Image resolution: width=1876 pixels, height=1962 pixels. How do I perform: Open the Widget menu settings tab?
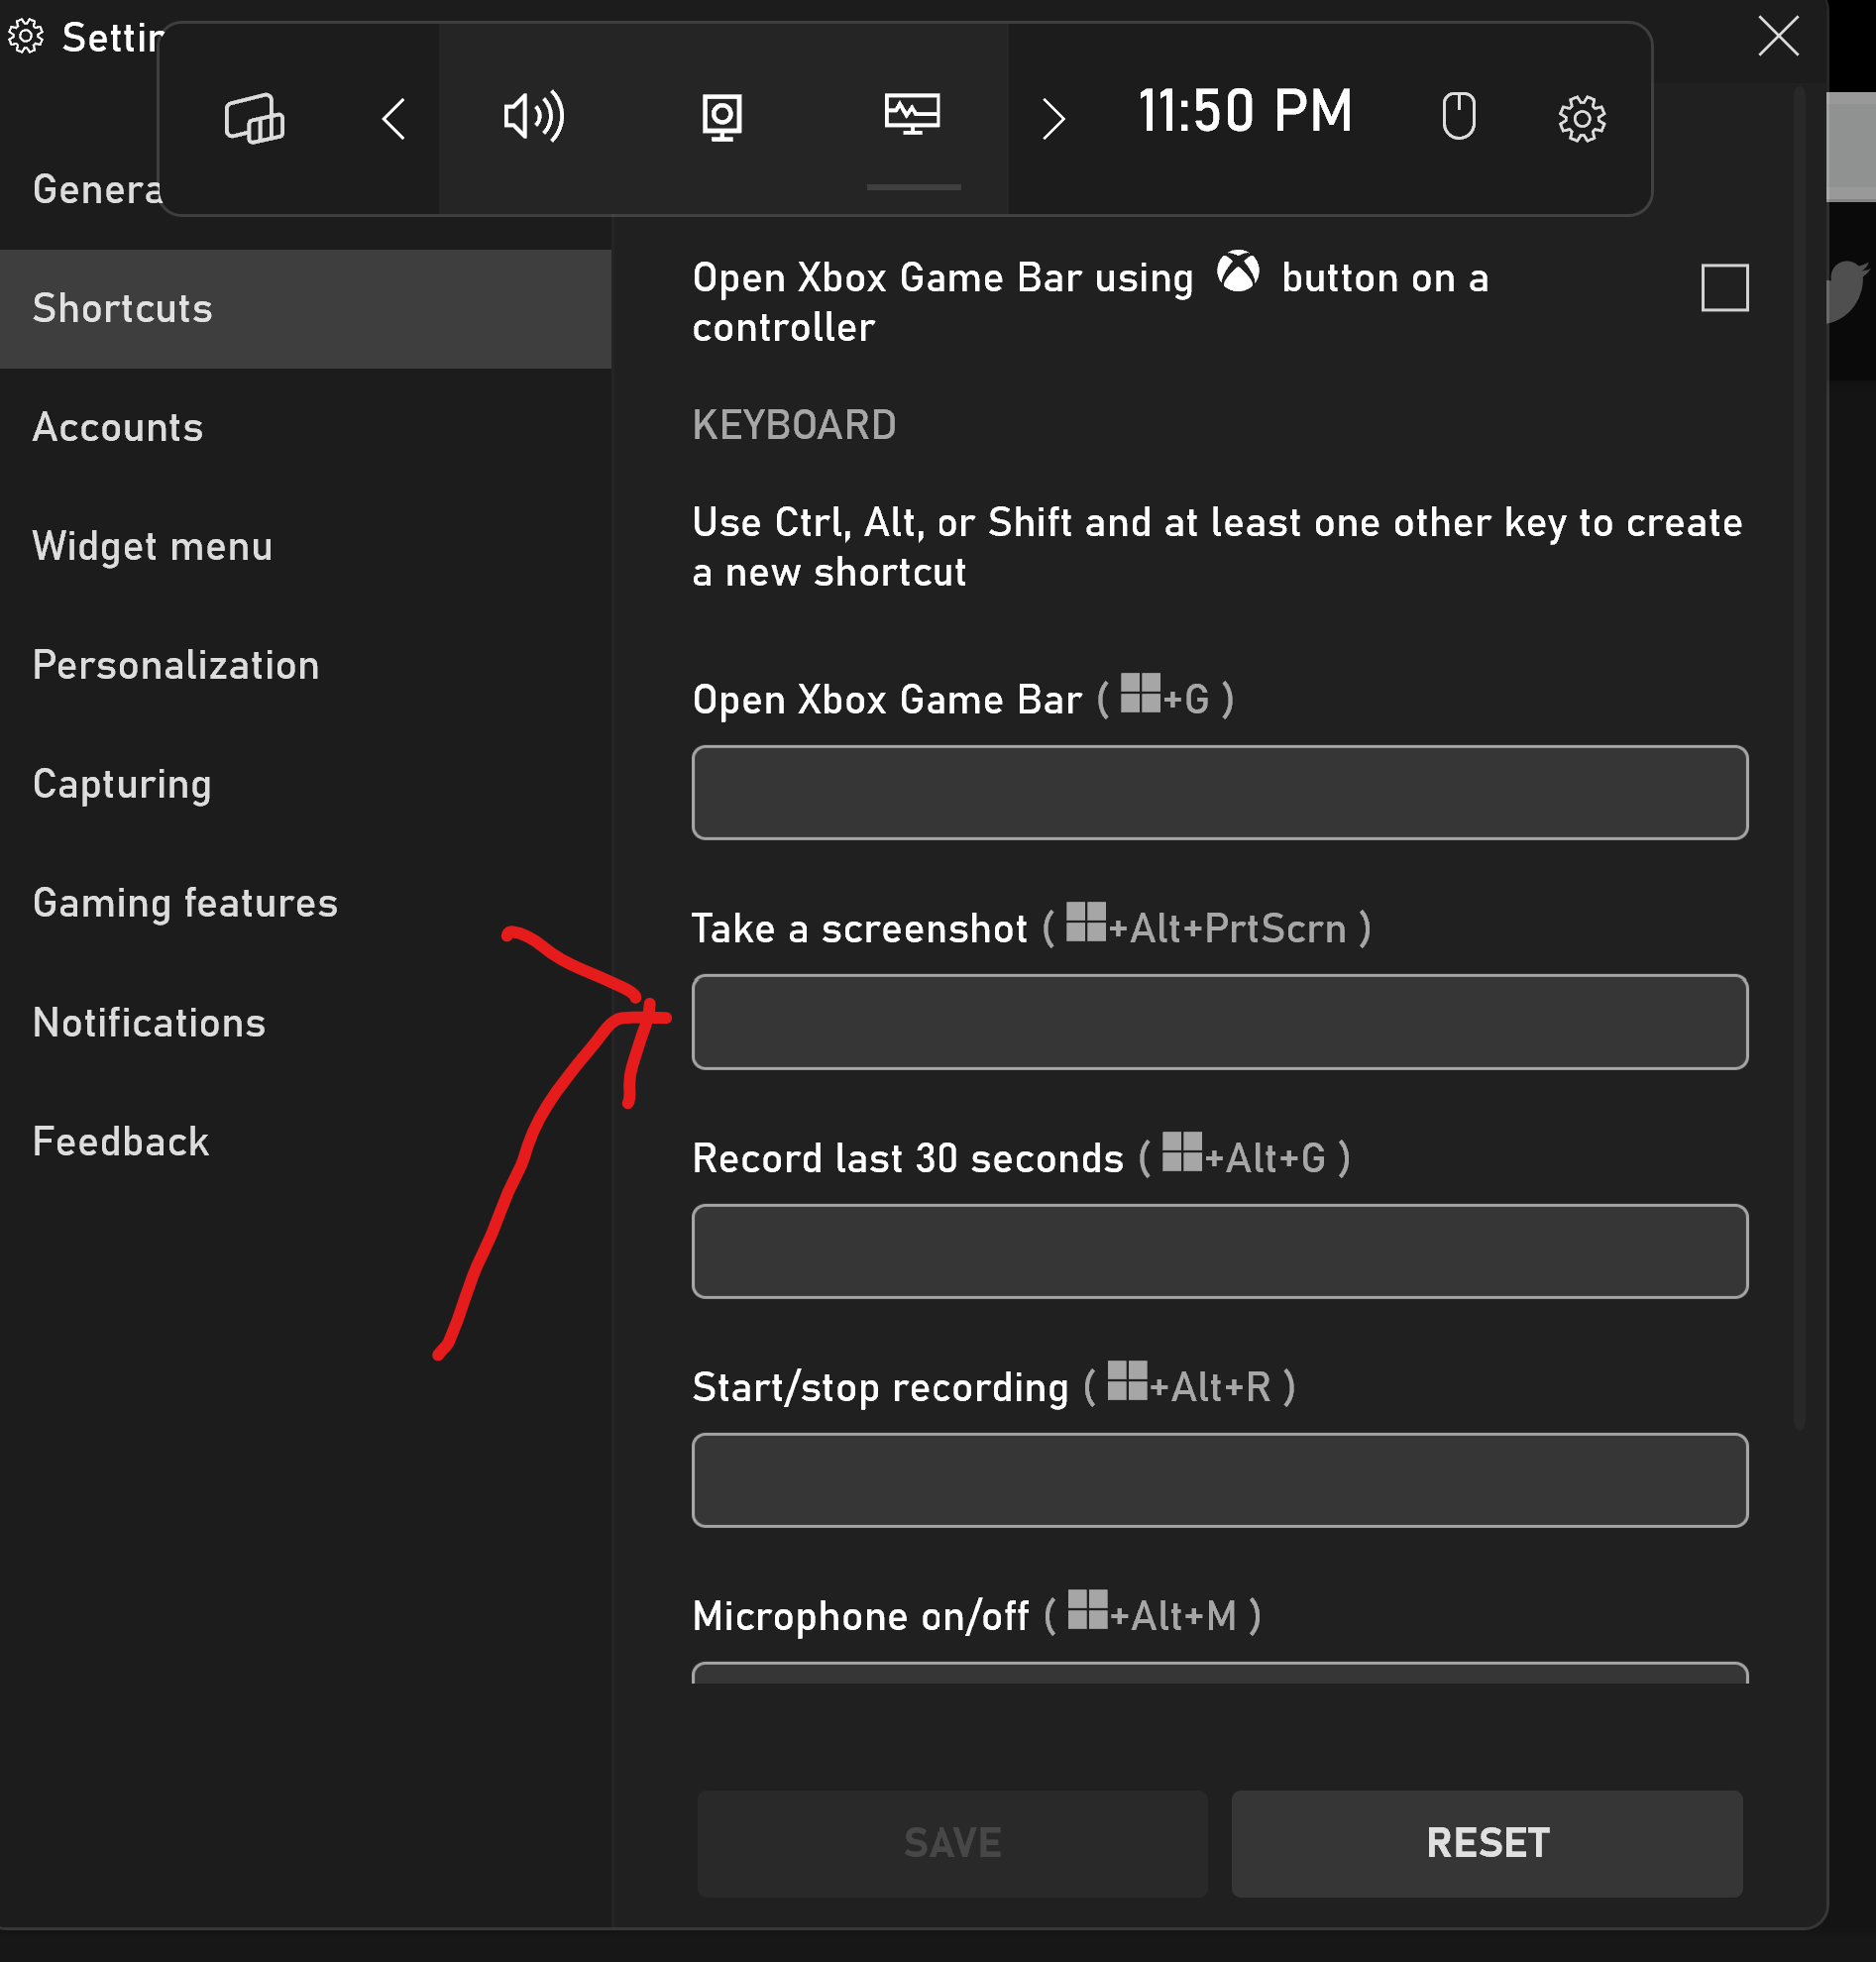(x=305, y=547)
